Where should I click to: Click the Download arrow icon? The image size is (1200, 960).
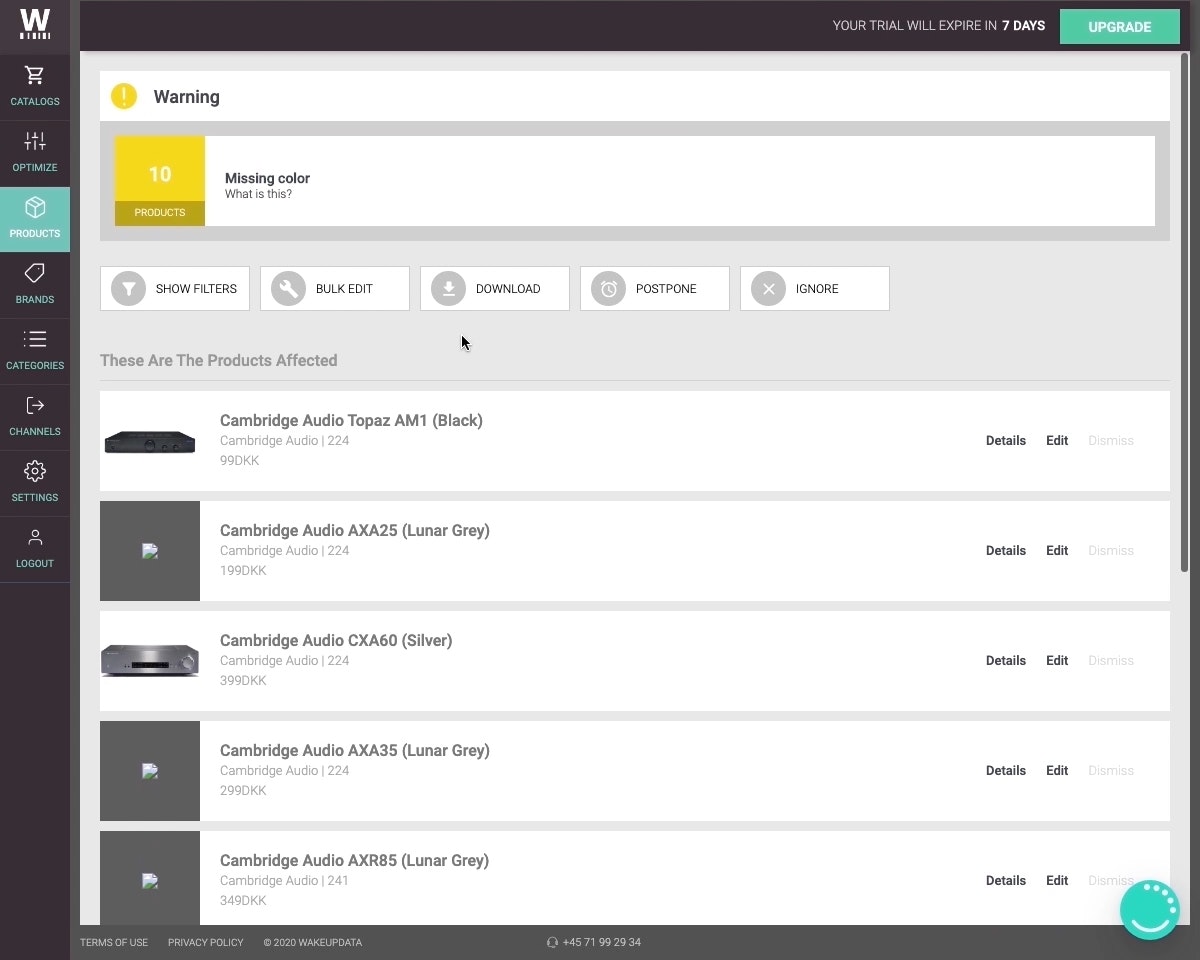tap(448, 289)
